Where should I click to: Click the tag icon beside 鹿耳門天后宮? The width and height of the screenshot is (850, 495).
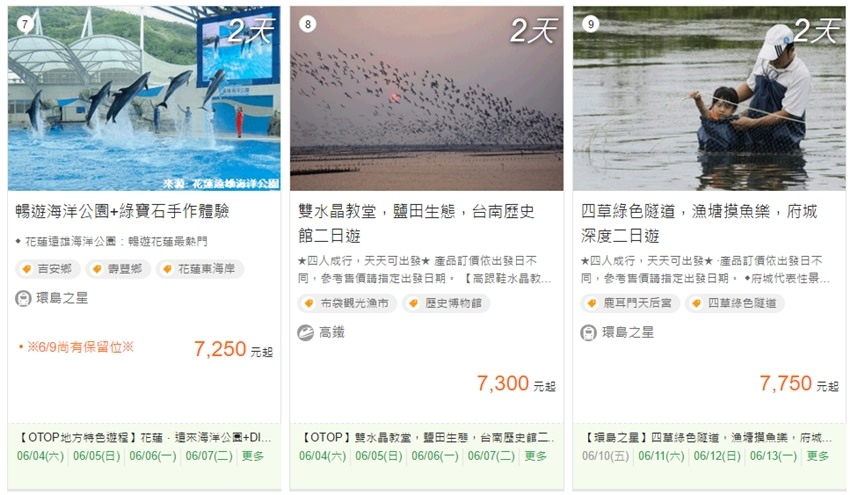pos(594,303)
